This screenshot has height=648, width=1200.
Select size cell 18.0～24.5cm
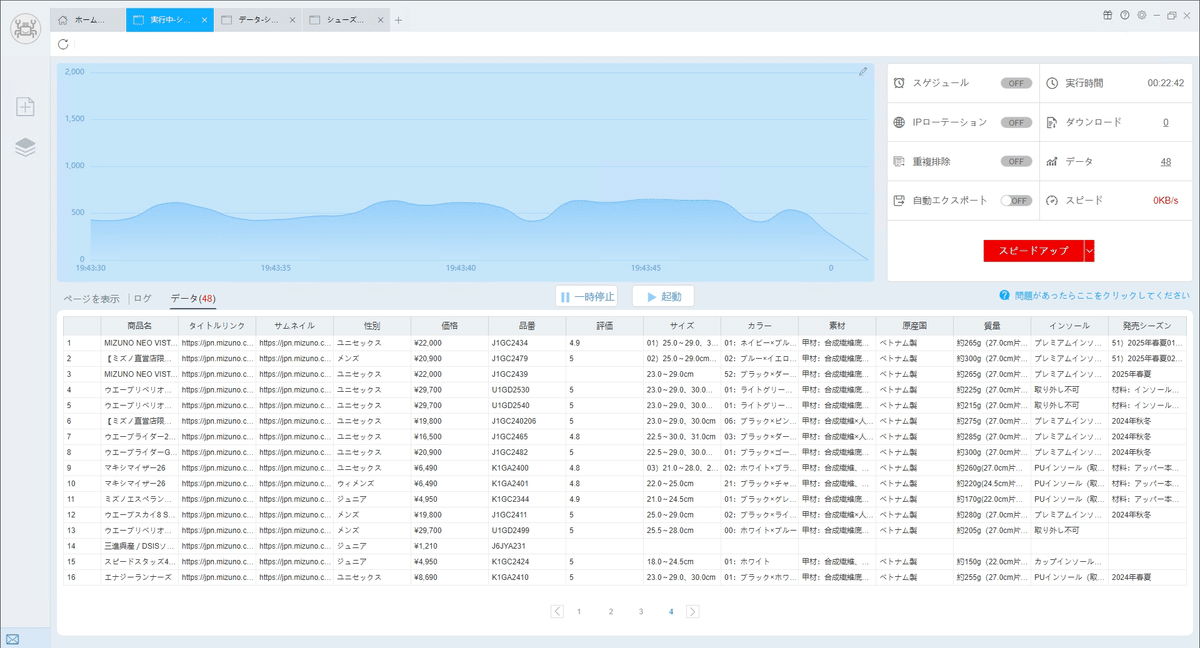(x=682, y=561)
